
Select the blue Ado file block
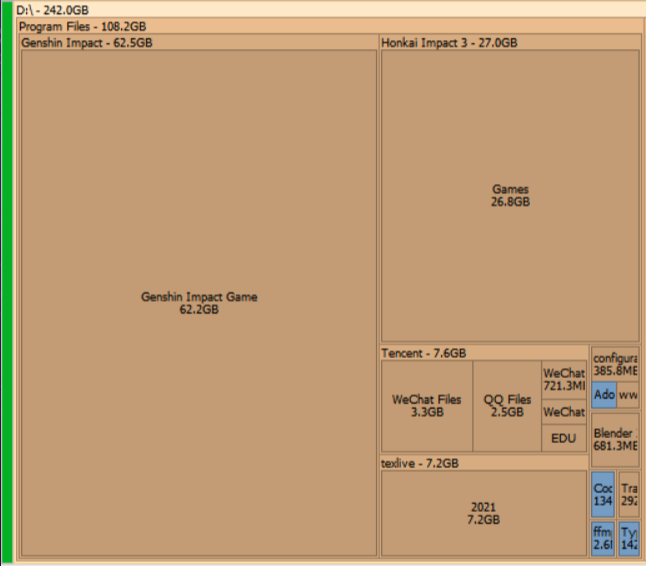(604, 395)
